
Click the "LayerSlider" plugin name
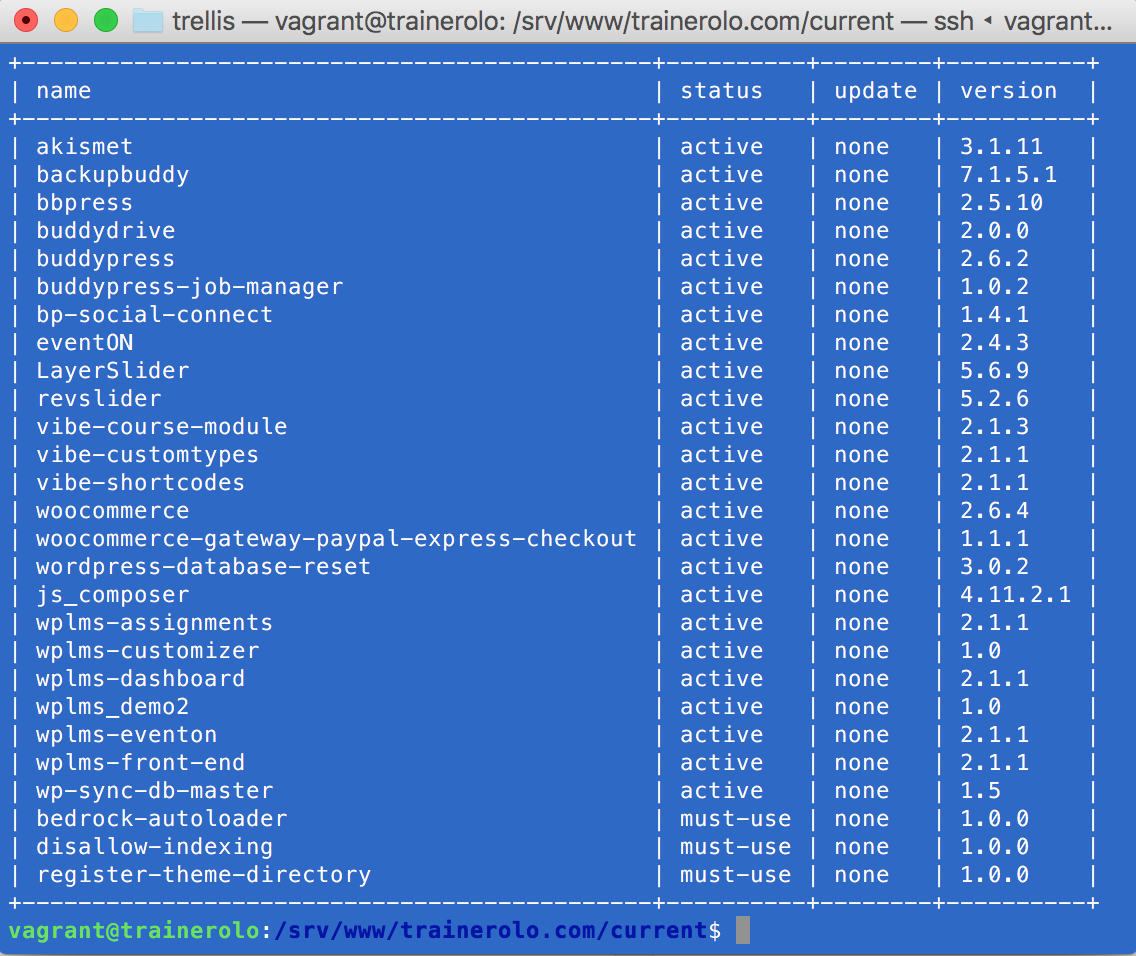tap(113, 371)
